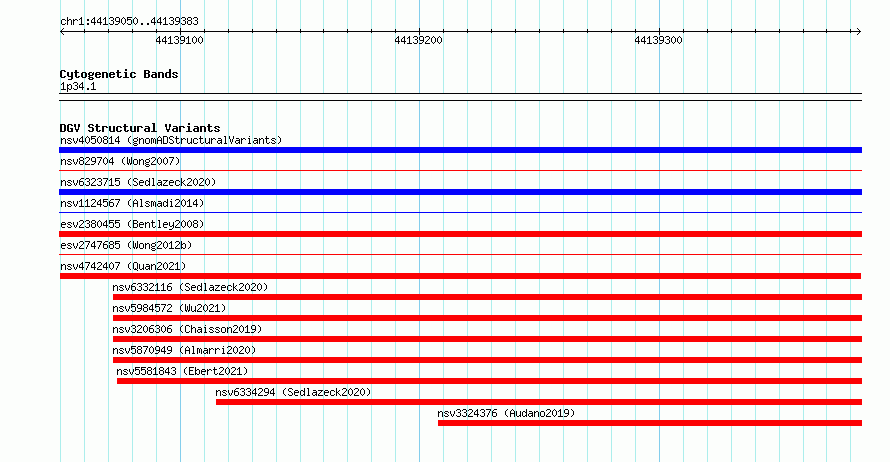Select the red bar for nsv5984572

pos(488,318)
